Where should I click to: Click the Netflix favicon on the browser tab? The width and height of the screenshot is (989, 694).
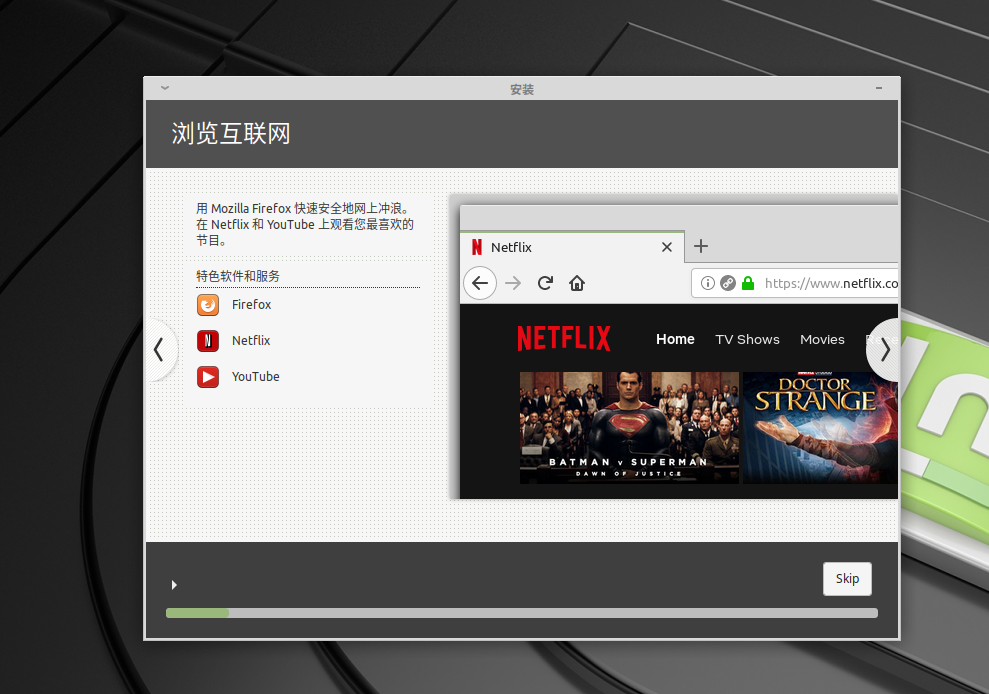(477, 247)
